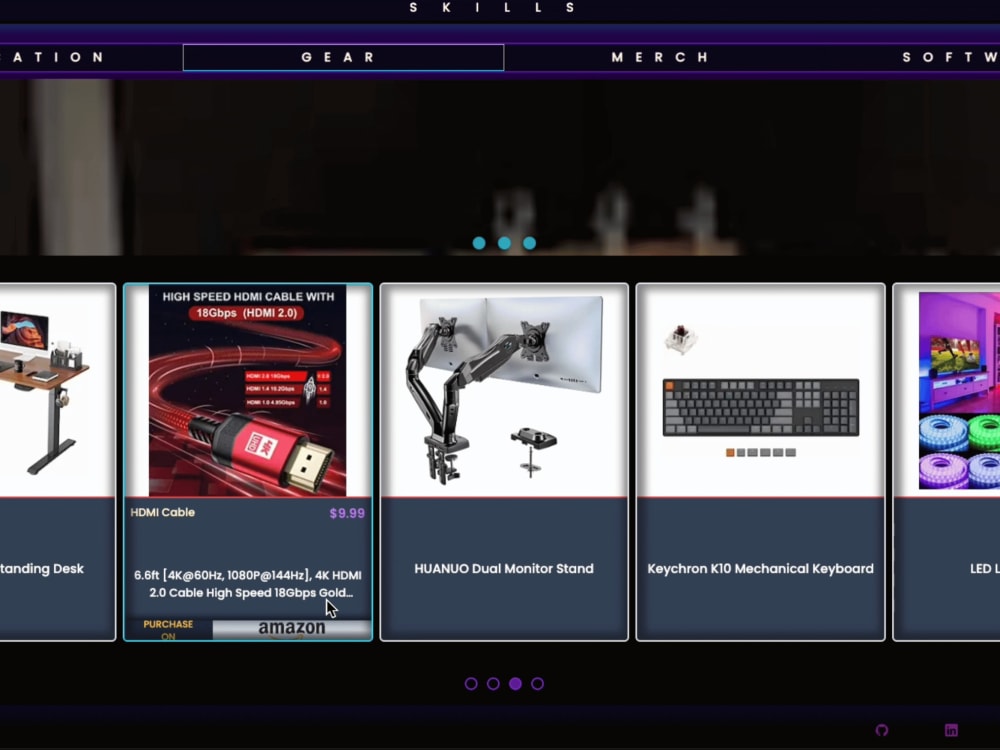Select first banner carousel dot
1000x750 pixels.
point(479,243)
